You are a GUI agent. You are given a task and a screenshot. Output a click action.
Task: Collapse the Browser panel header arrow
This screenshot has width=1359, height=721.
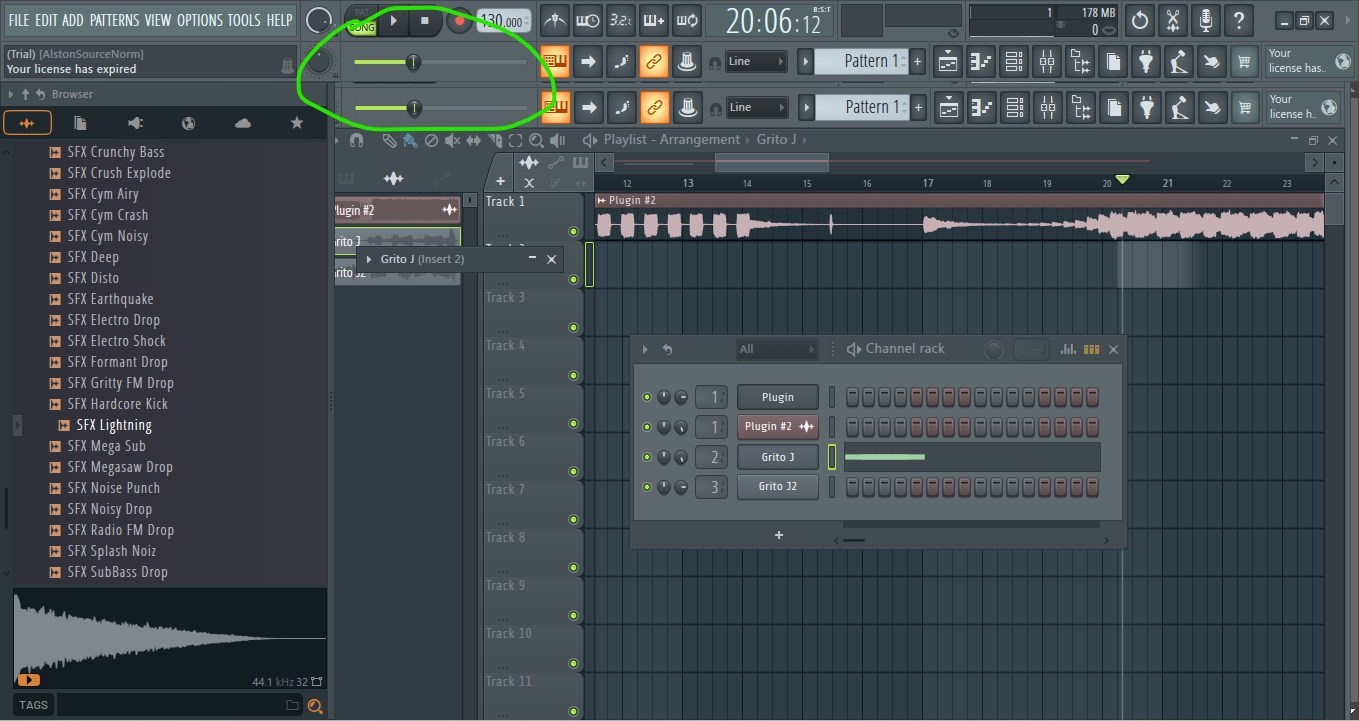(11, 94)
